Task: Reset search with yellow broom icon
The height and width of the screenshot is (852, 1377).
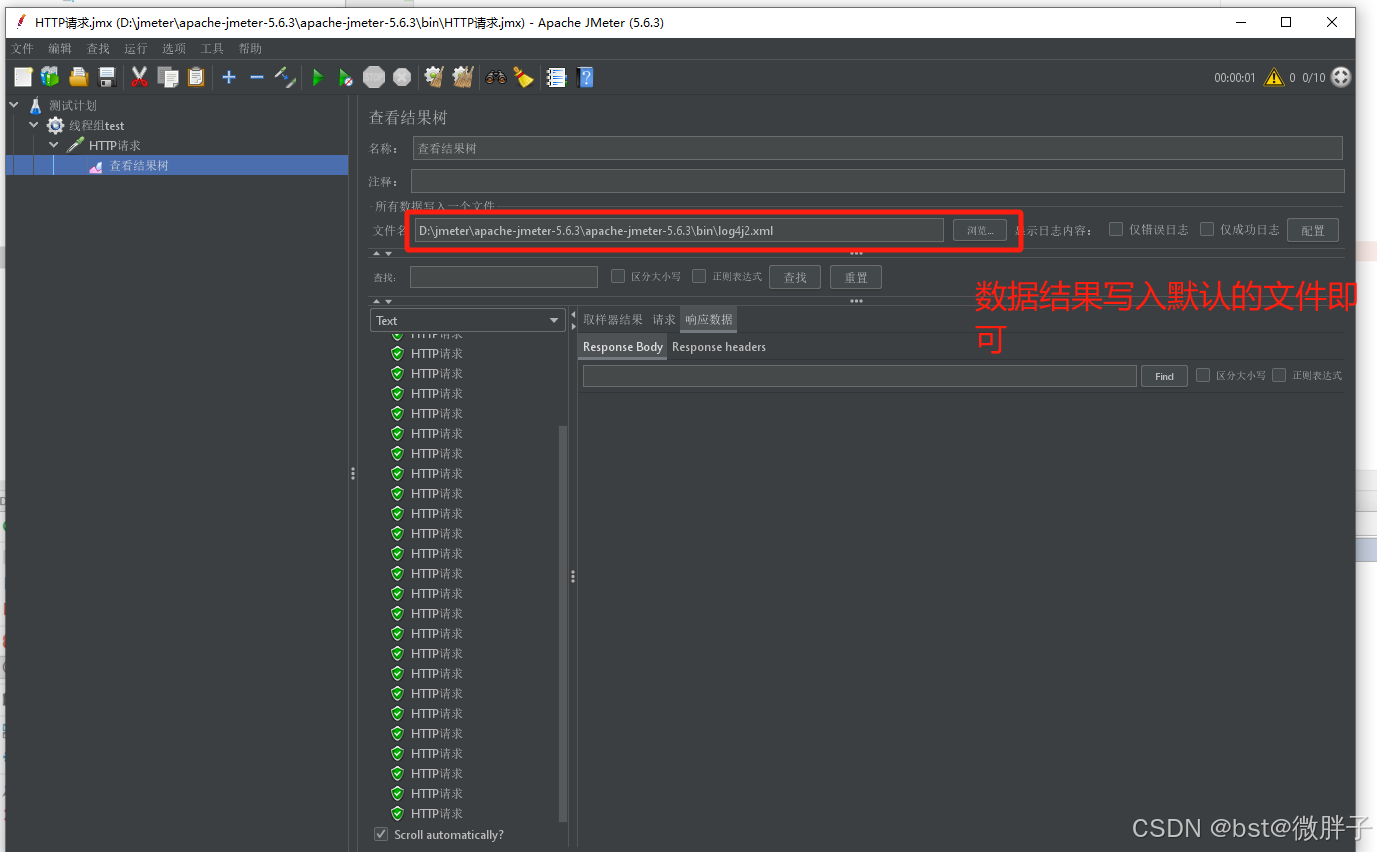Action: 524,77
